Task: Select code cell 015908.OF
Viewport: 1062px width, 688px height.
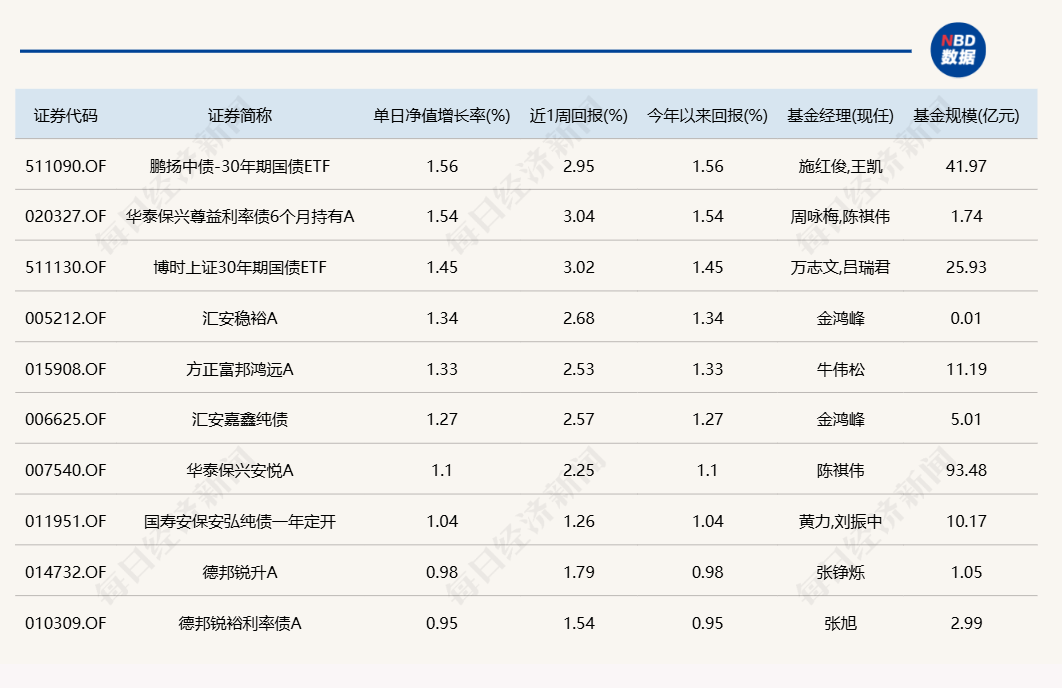Action: coord(66,369)
